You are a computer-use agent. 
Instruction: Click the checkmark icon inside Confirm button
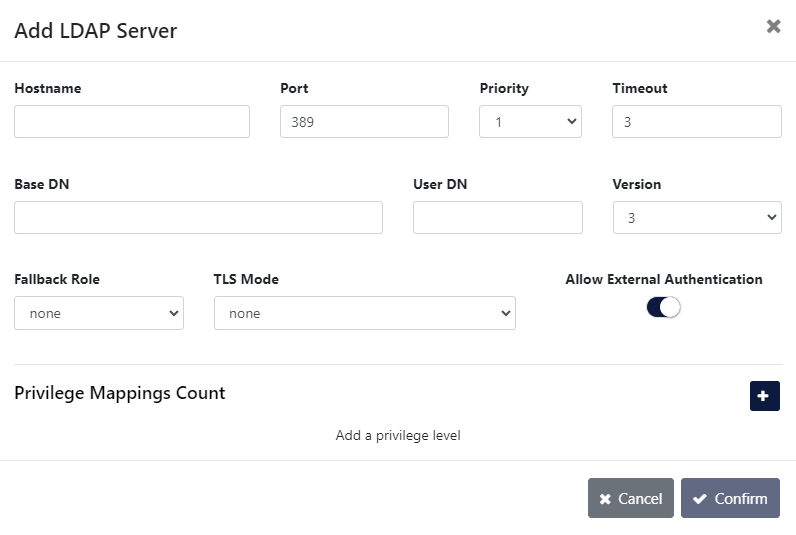pyautogui.click(x=700, y=499)
